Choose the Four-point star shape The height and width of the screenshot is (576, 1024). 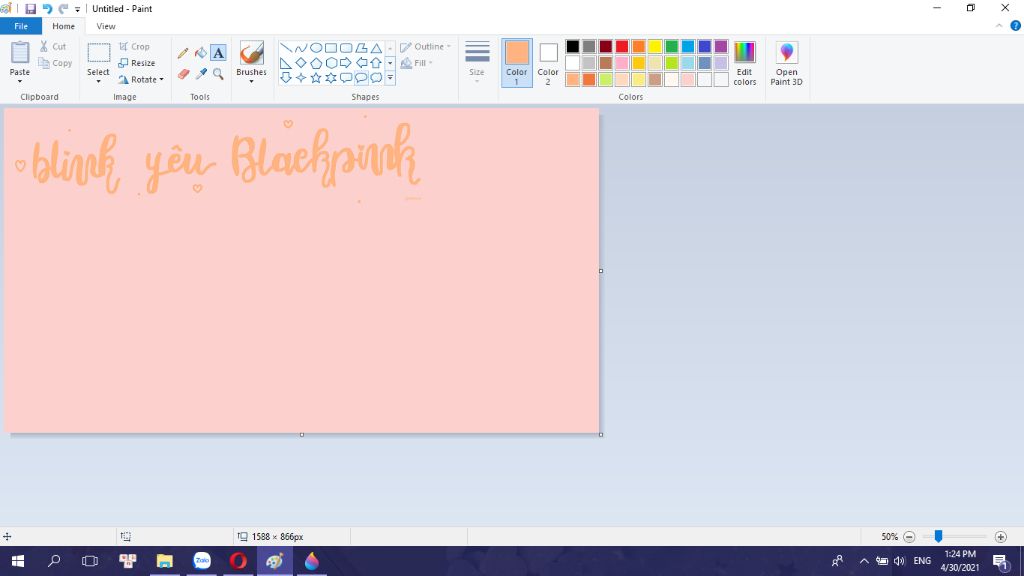click(300, 78)
